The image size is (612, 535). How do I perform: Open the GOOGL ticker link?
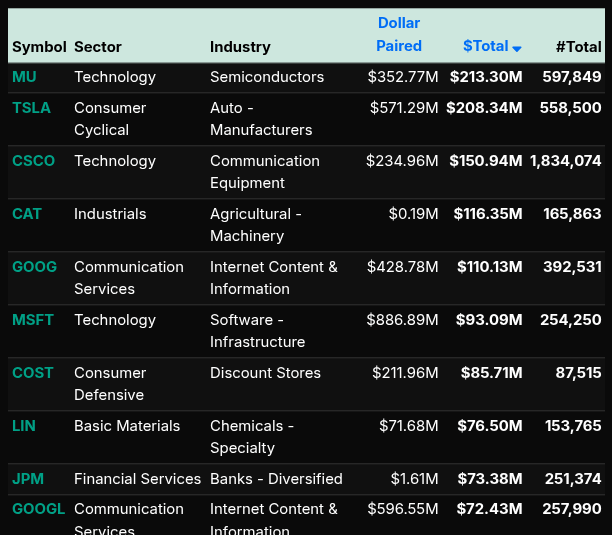(38, 509)
